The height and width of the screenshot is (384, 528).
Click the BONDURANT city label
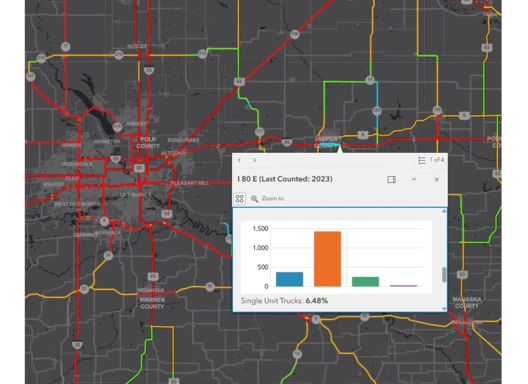(184, 140)
